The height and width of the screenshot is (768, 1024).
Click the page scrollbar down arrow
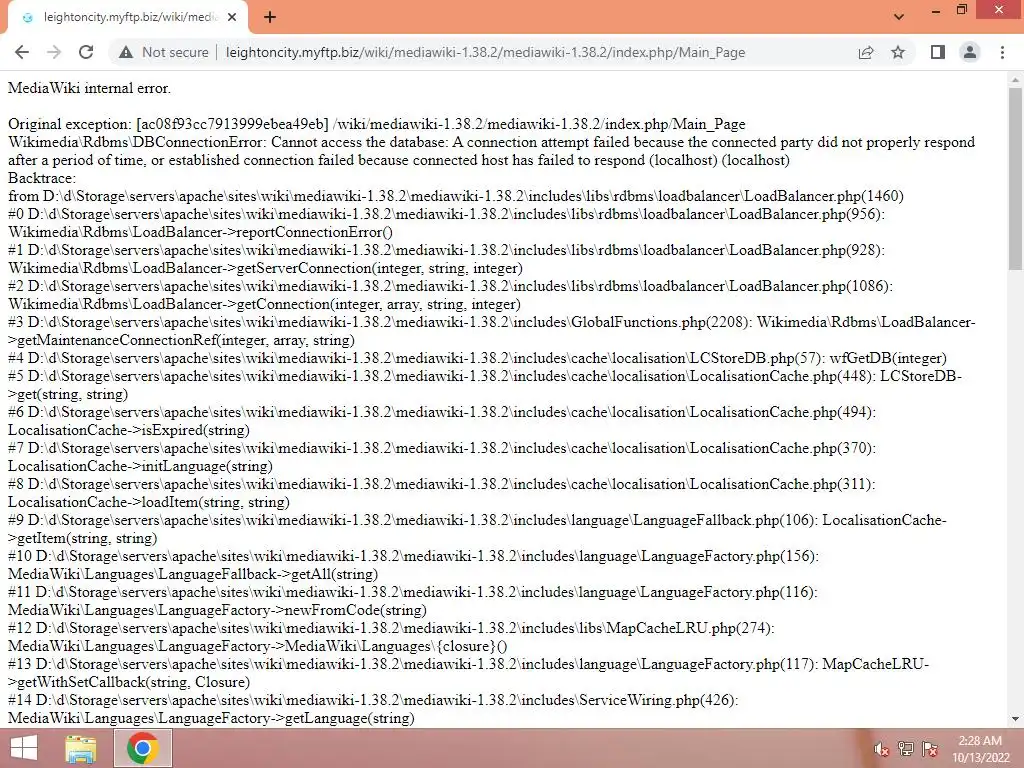coord(1015,719)
